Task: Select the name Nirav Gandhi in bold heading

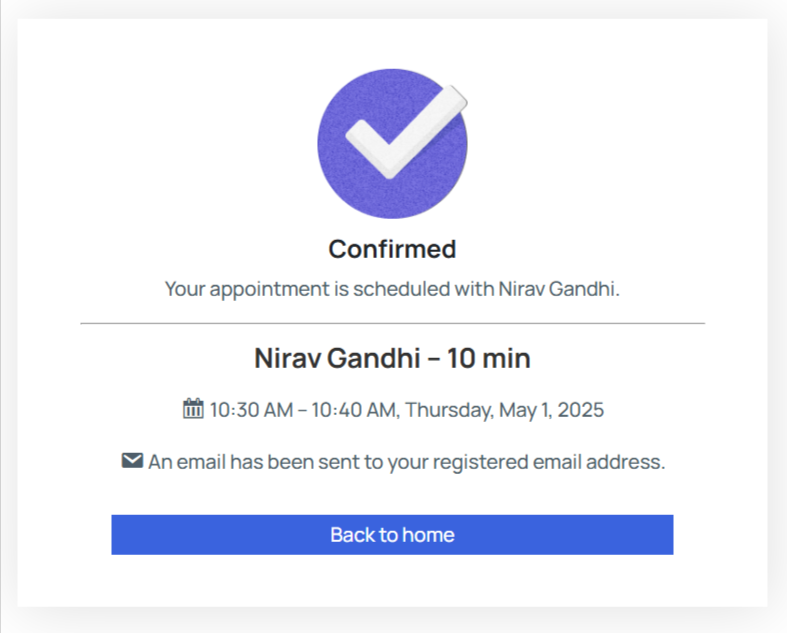Action: tap(337, 358)
